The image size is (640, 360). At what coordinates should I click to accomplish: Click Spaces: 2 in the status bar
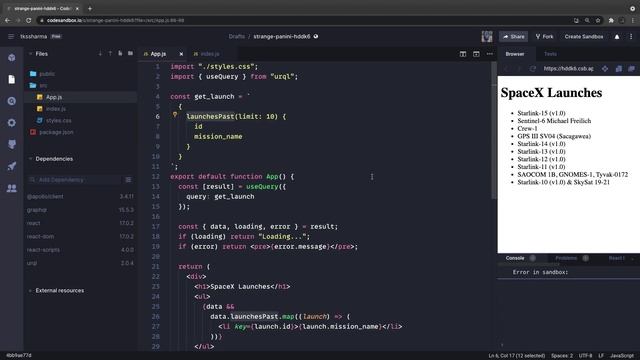point(562,356)
